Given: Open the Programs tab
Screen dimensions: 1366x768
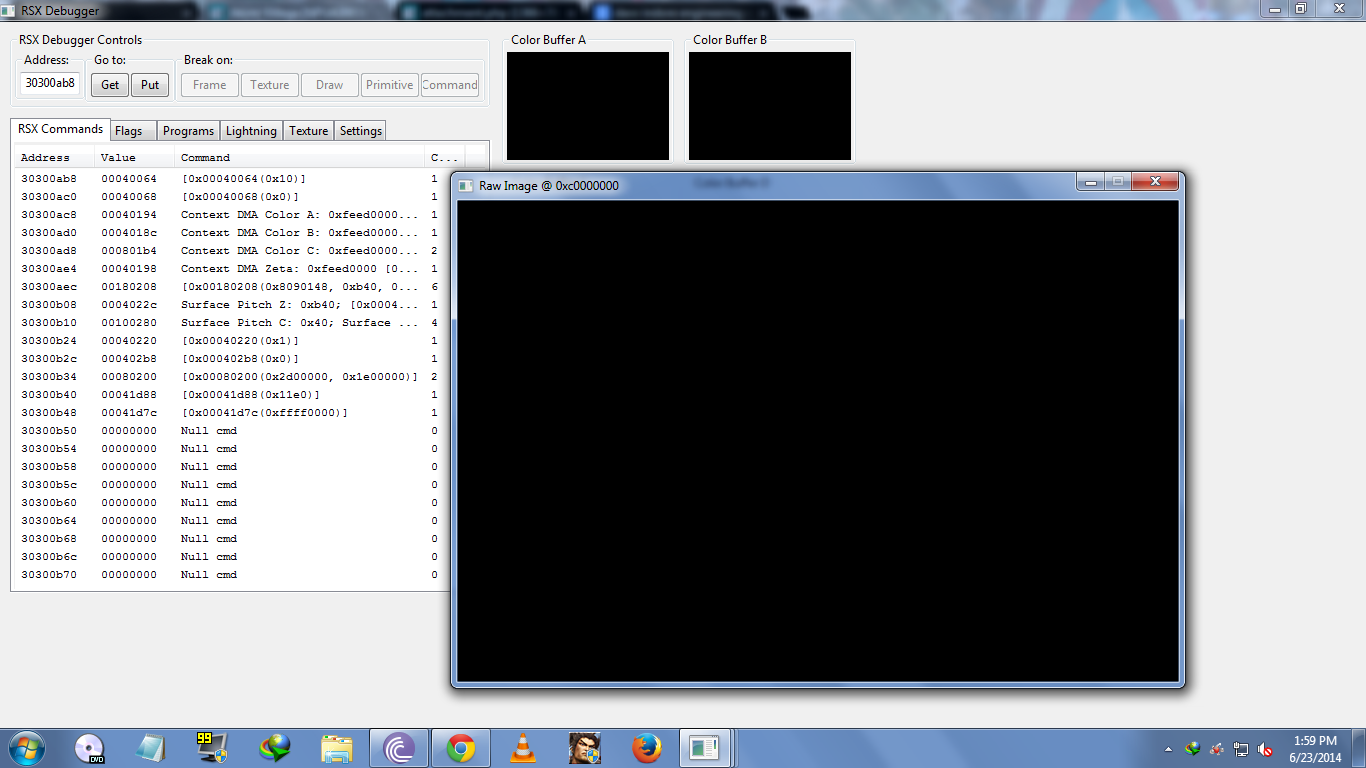Looking at the screenshot, I should click(x=188, y=131).
